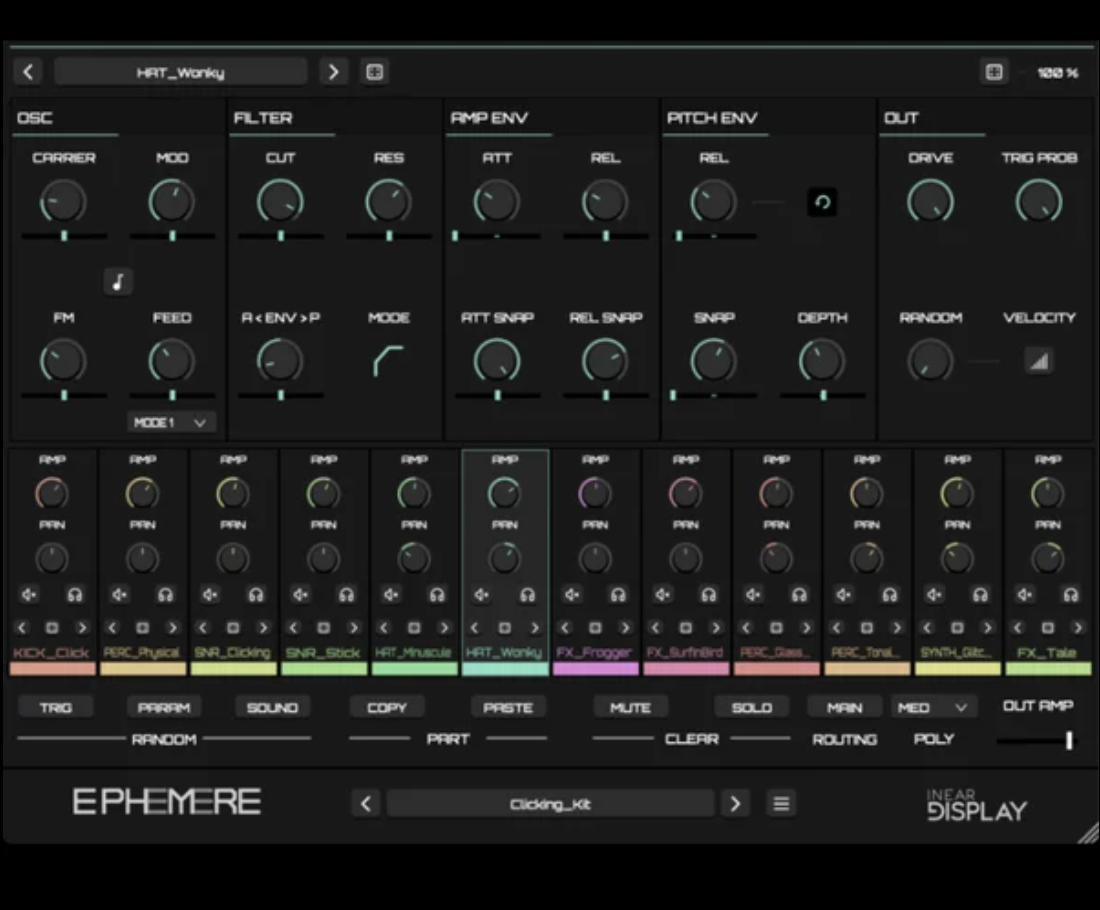Click the dice icon beside 100 % zoom
This screenshot has height=910, width=1100.
pyautogui.click(x=994, y=72)
